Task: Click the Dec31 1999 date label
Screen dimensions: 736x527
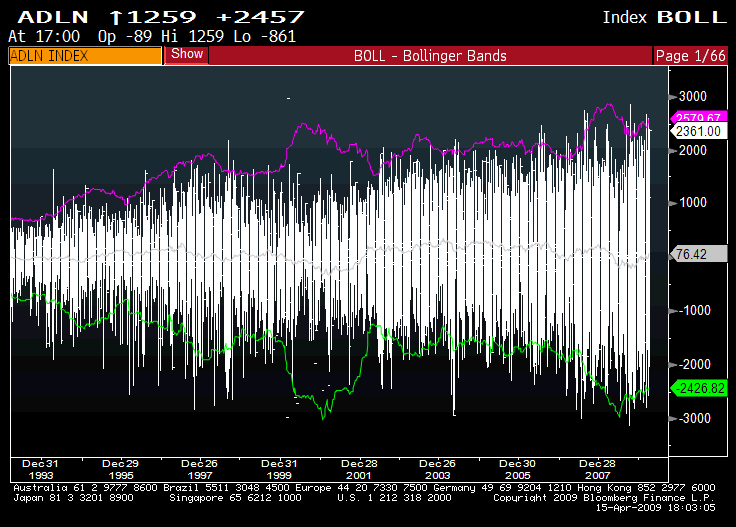Action: click(279, 469)
